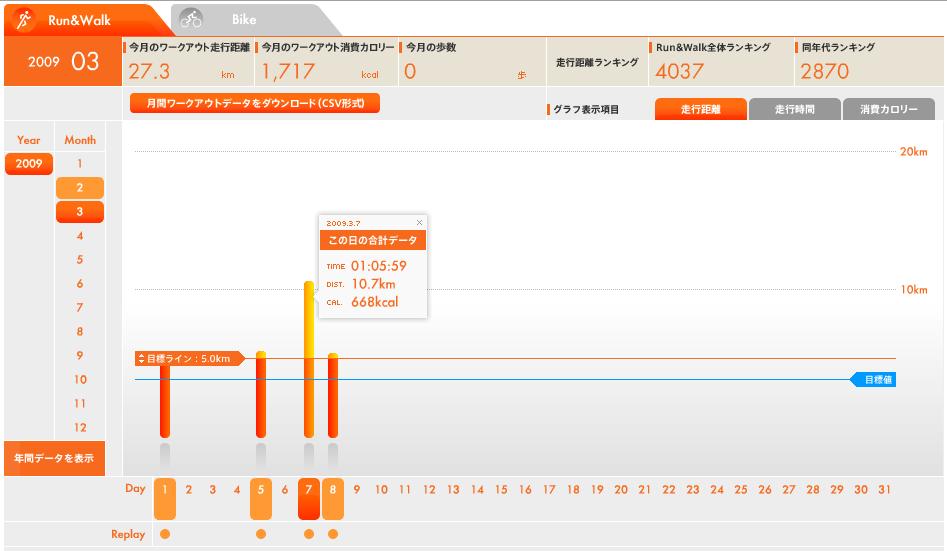The width and height of the screenshot is (947, 551).
Task: Select year 2009 in Year column
Action: pos(29,164)
